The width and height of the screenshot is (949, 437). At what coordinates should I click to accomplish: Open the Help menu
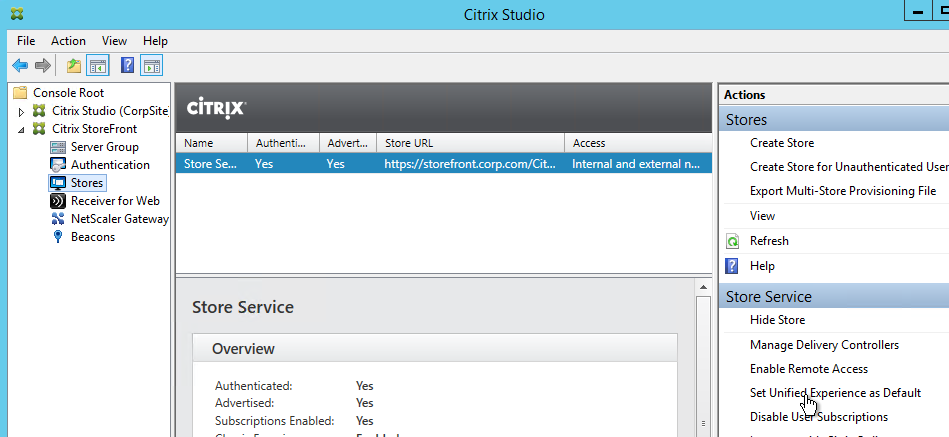click(156, 41)
